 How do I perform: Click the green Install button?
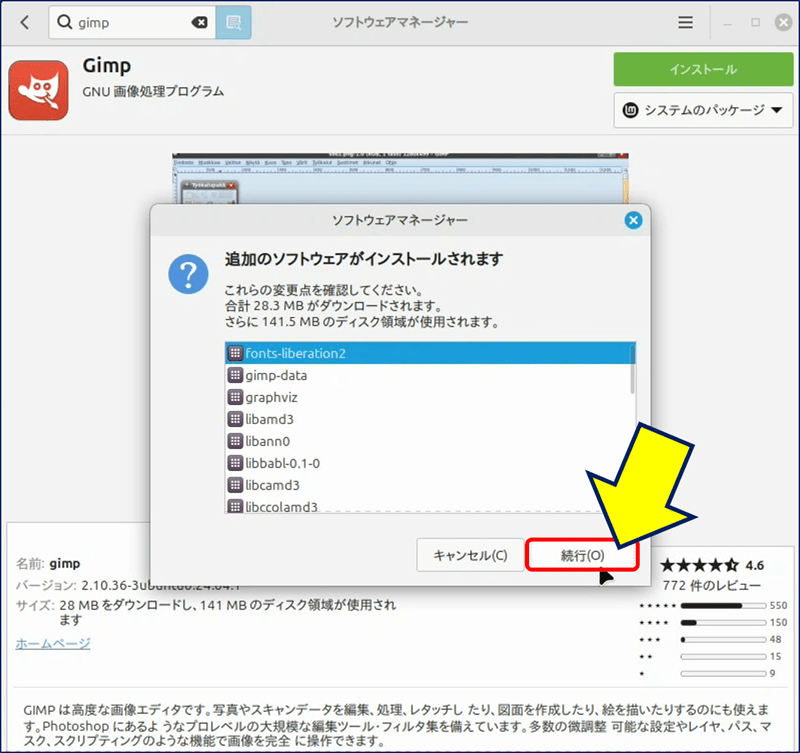[703, 69]
